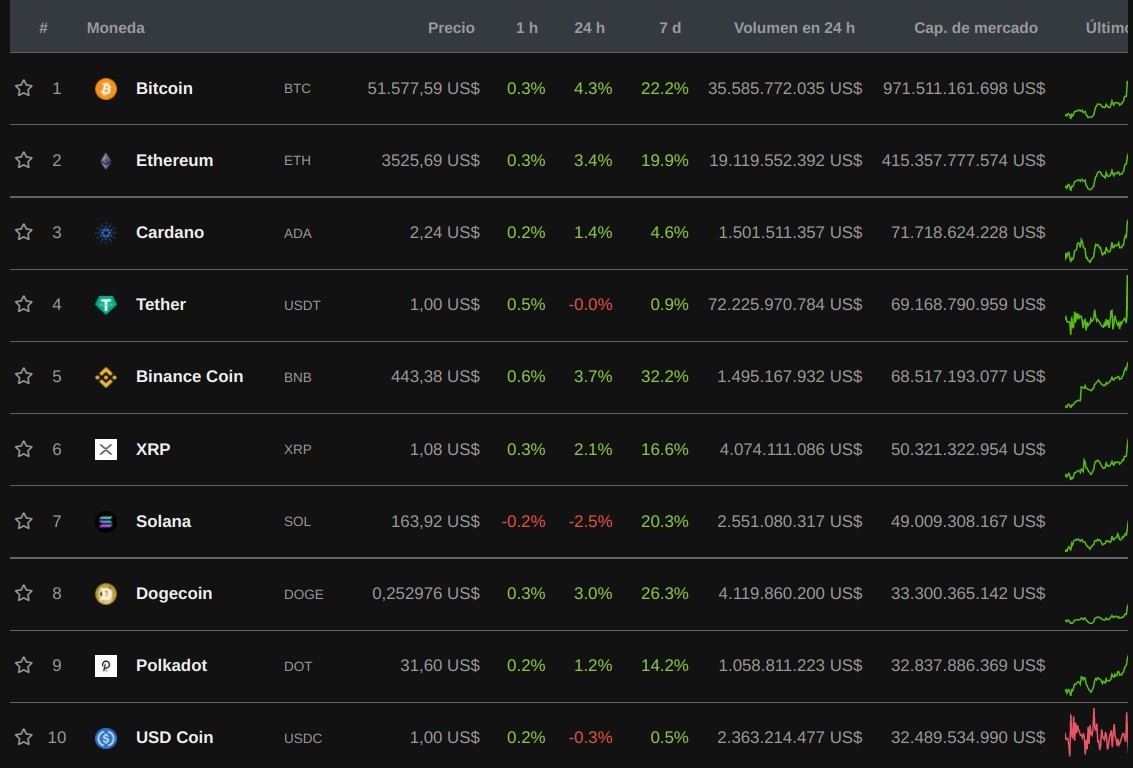The height and width of the screenshot is (768, 1133).
Task: View Binance Coin sparkline chart
Action: (1096, 385)
